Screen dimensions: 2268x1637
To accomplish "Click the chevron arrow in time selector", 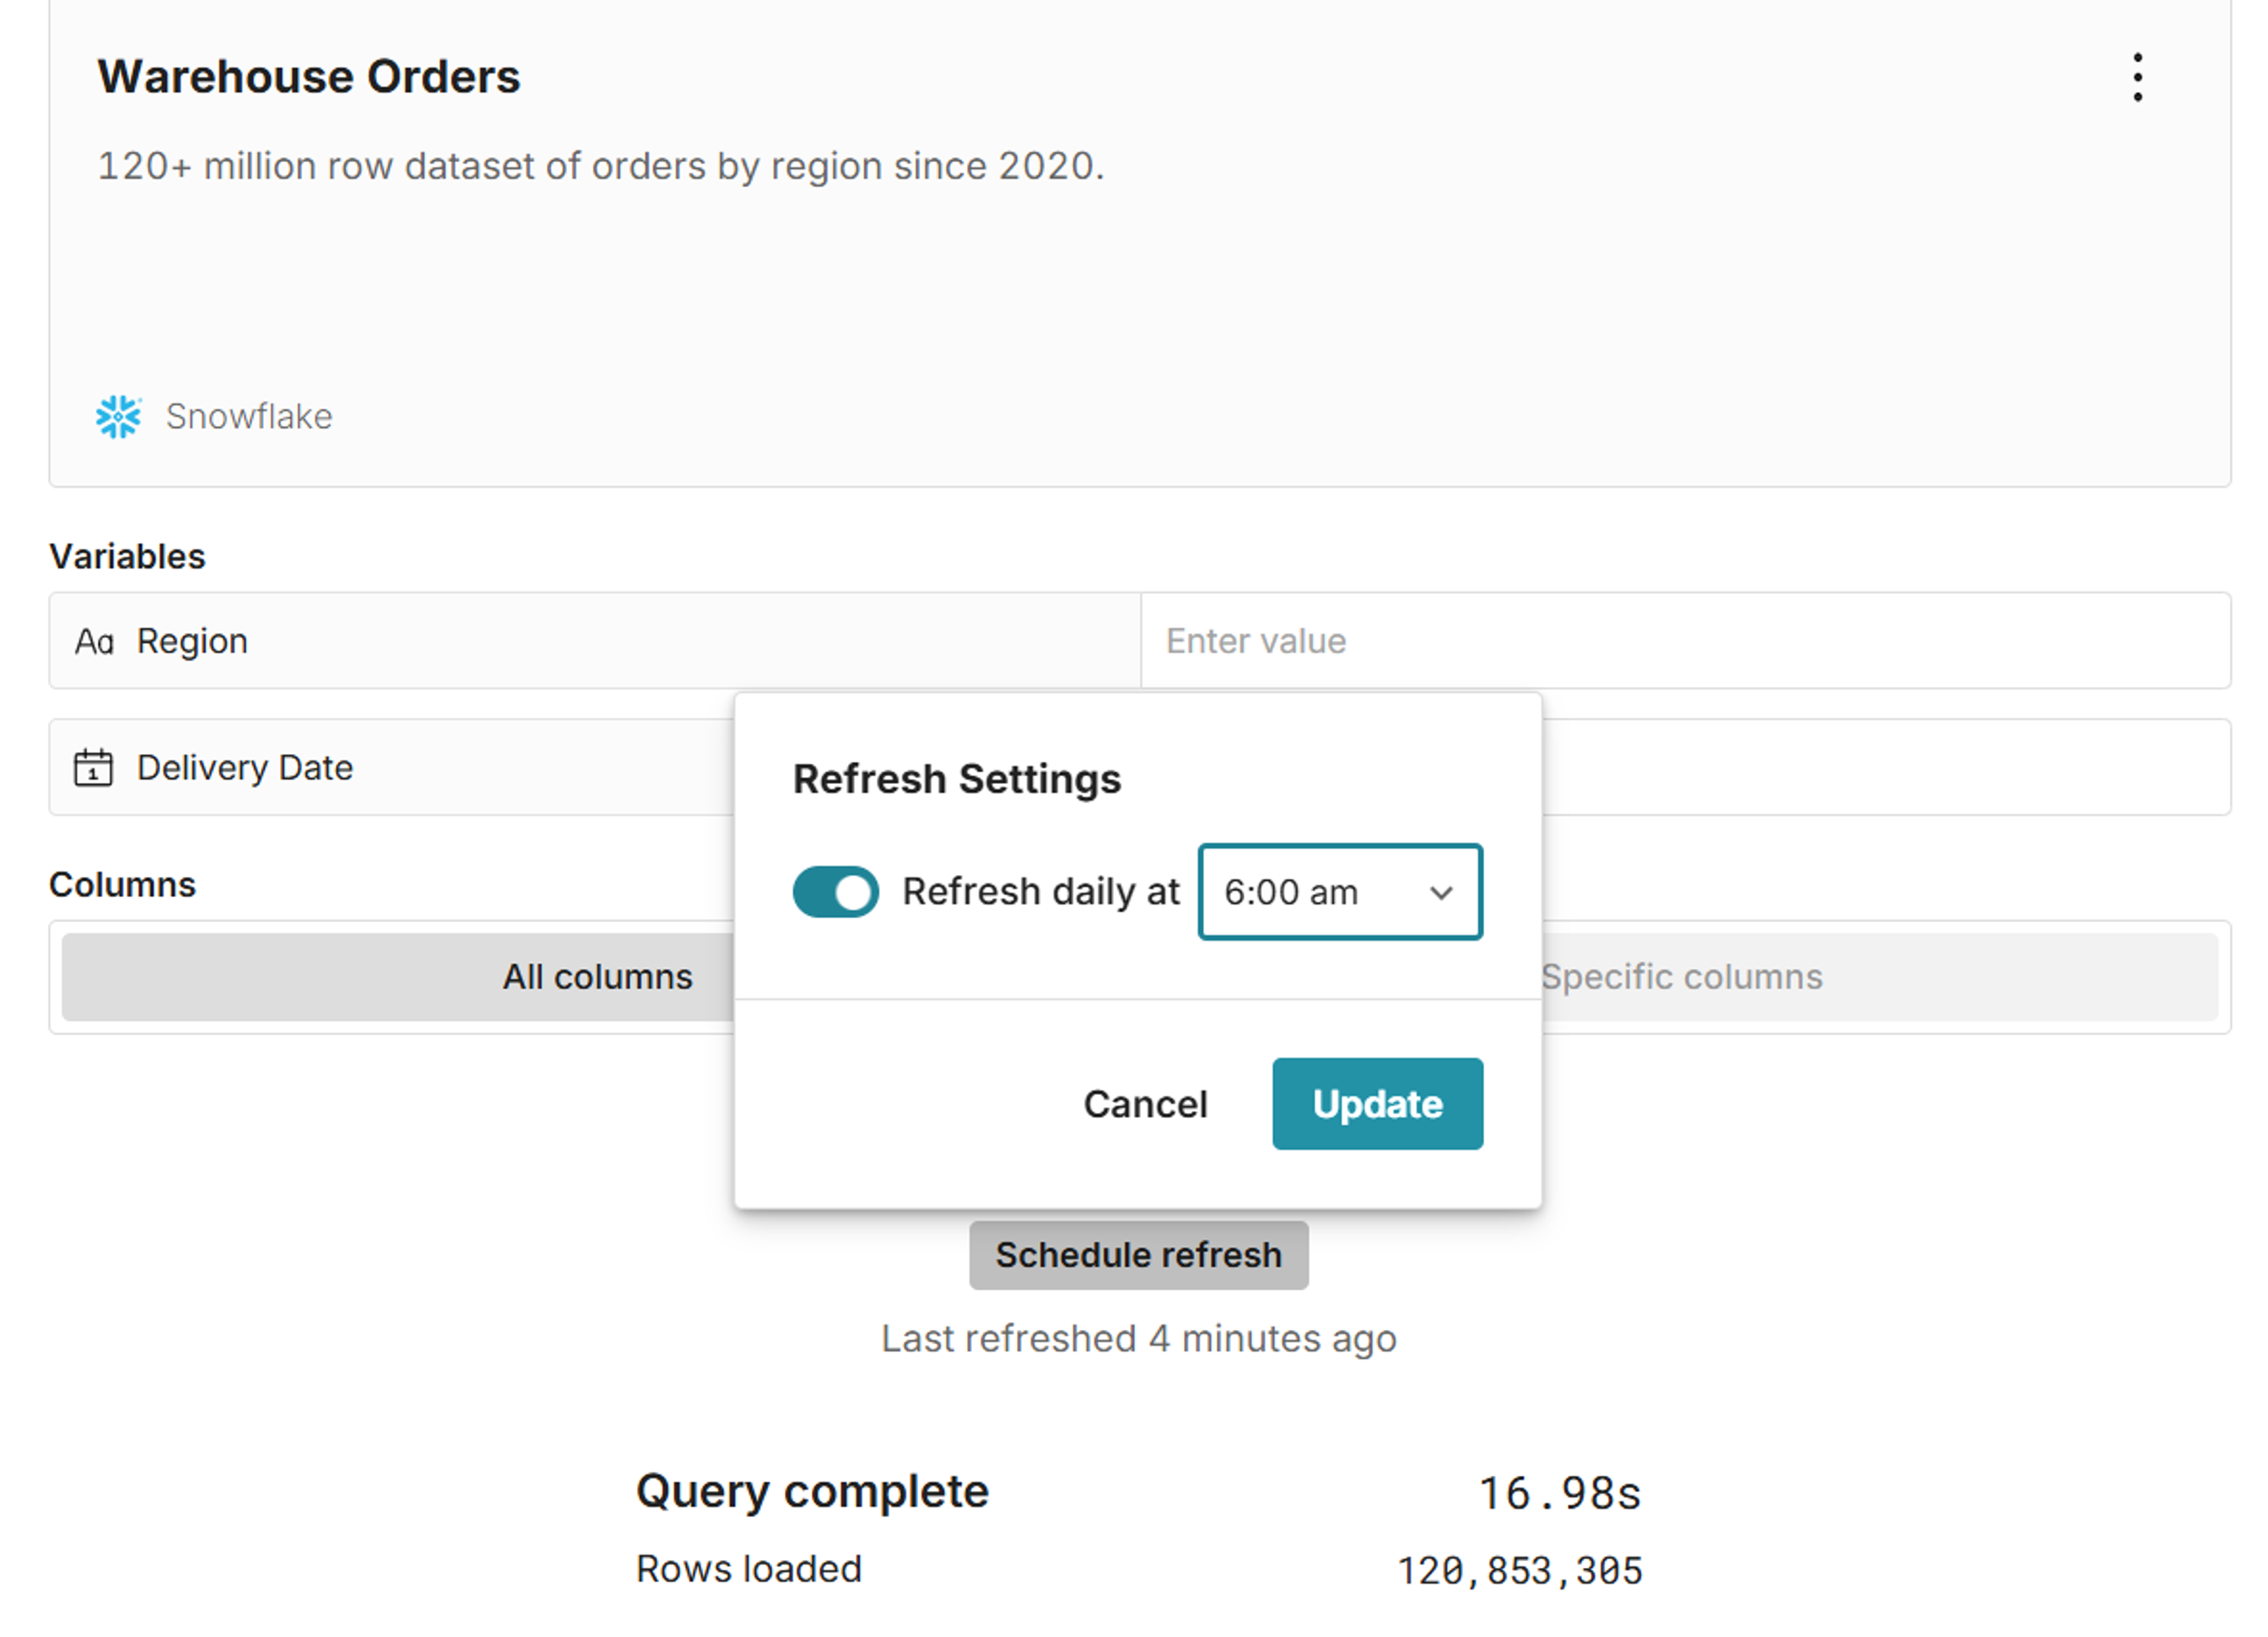I will (1440, 892).
